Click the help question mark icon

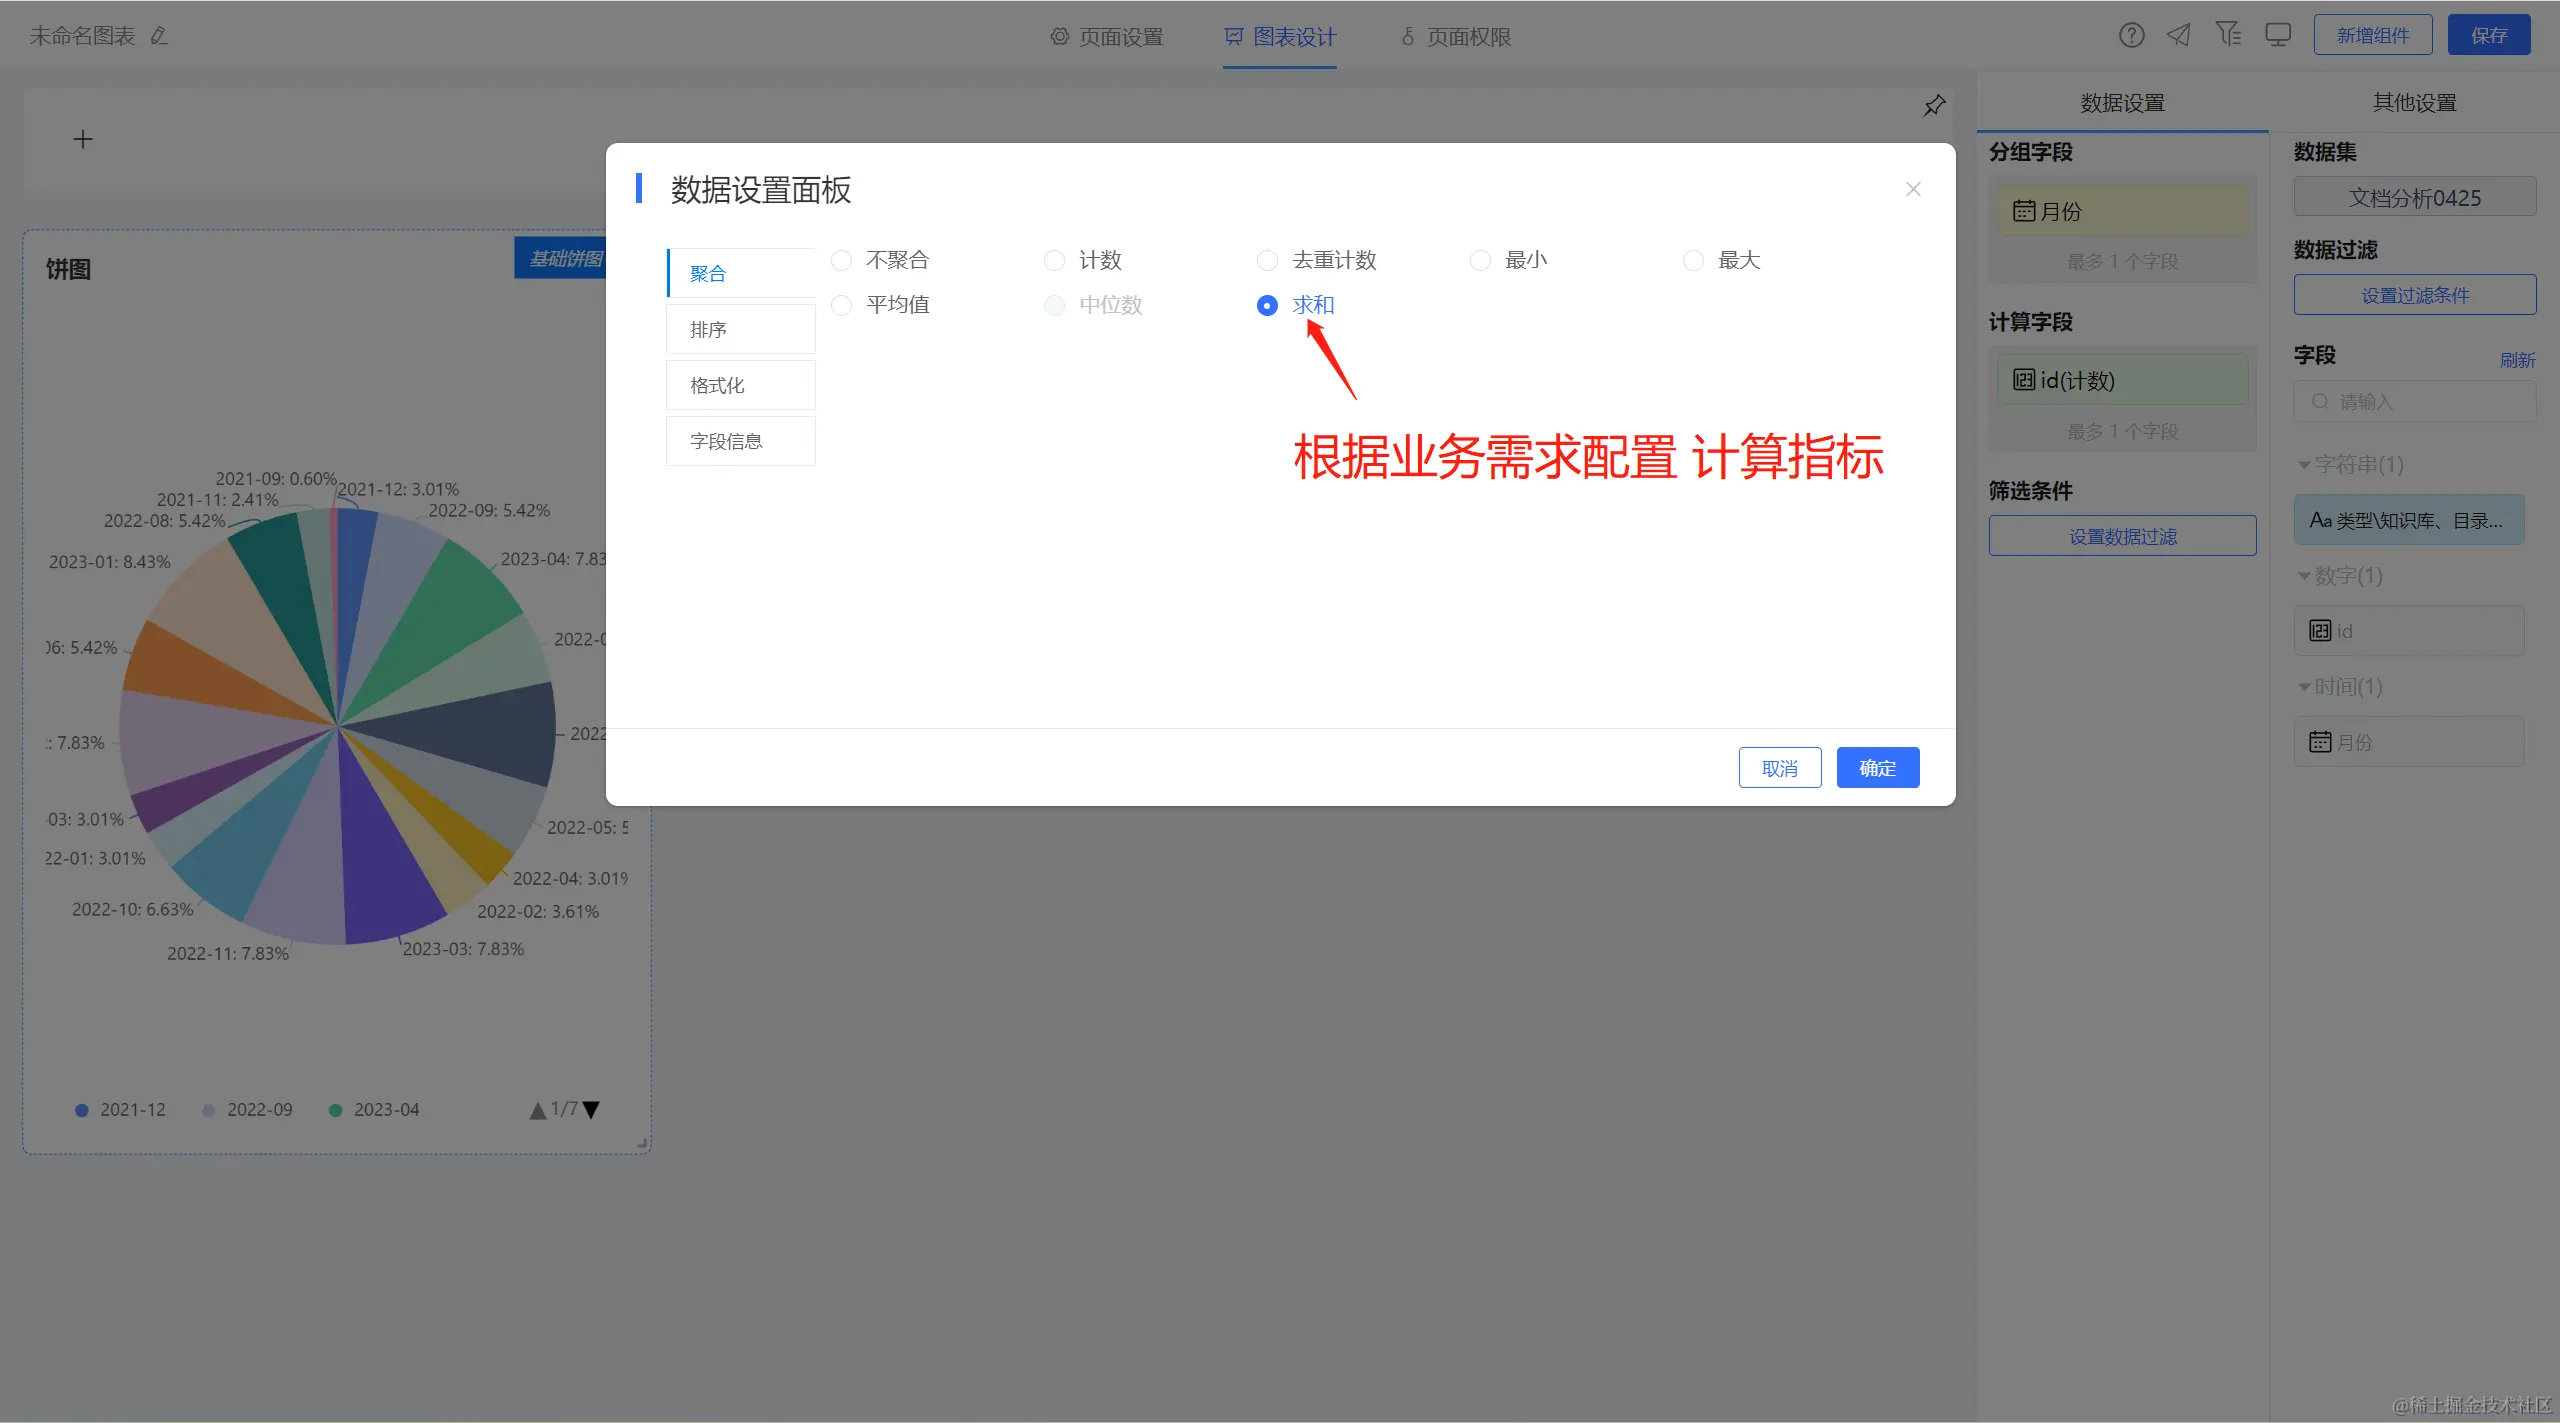(2131, 36)
